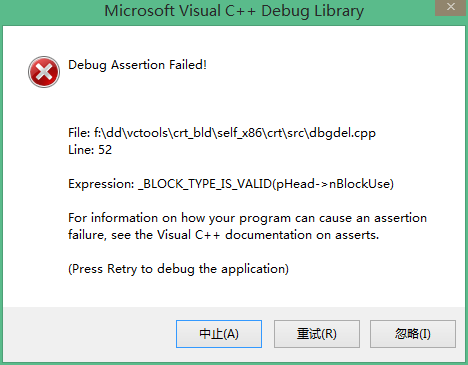Image resolution: width=468 pixels, height=365 pixels.
Task: Choose 重试(R) to debug the application
Action: (x=317, y=334)
